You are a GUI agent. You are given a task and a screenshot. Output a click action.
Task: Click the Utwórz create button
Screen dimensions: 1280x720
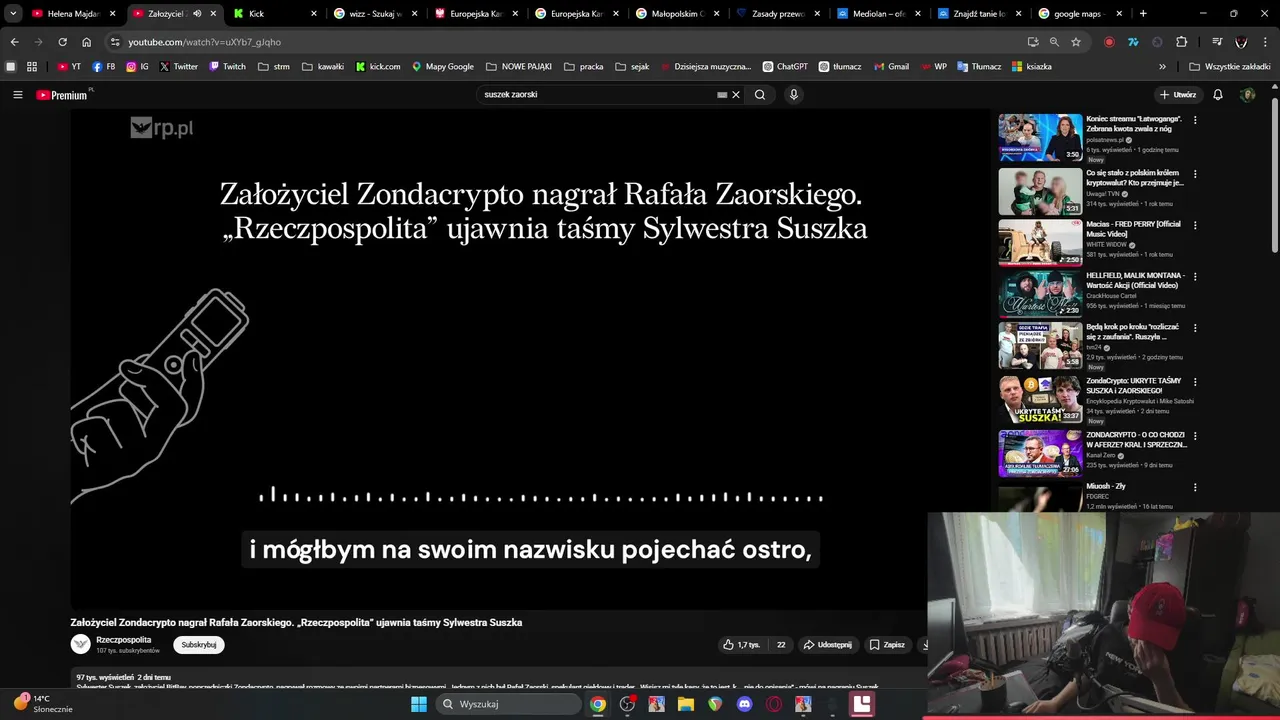(1178, 95)
